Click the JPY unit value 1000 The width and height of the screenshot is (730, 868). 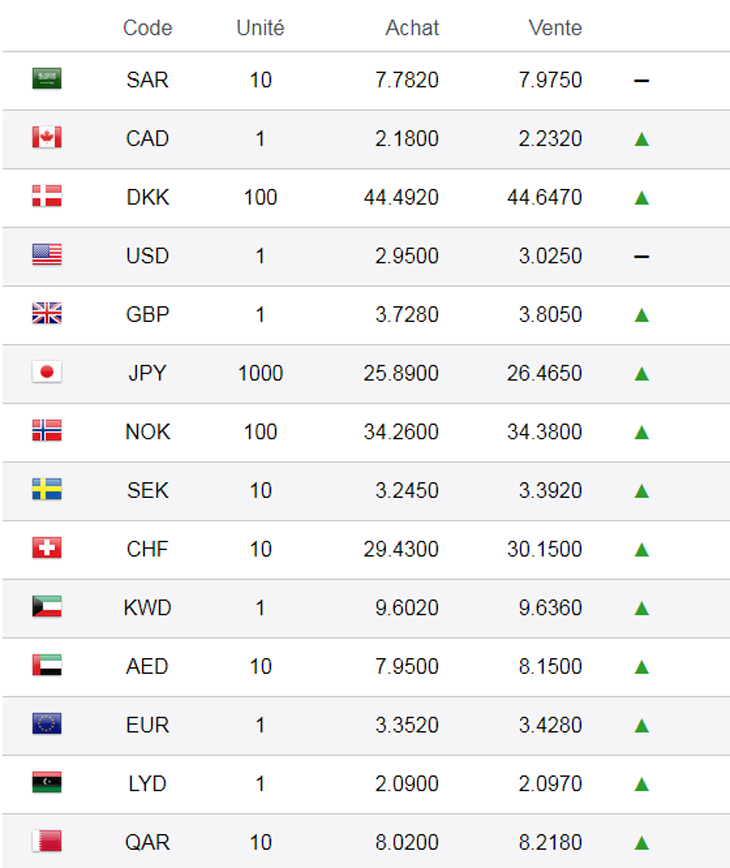(x=260, y=374)
